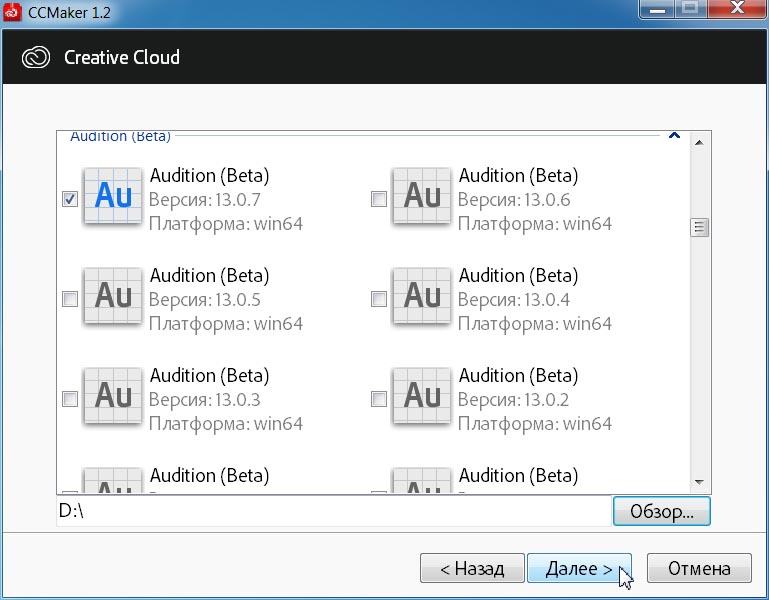Click the install path field showing D:\
This screenshot has width=769, height=600.
pyautogui.click(x=334, y=511)
